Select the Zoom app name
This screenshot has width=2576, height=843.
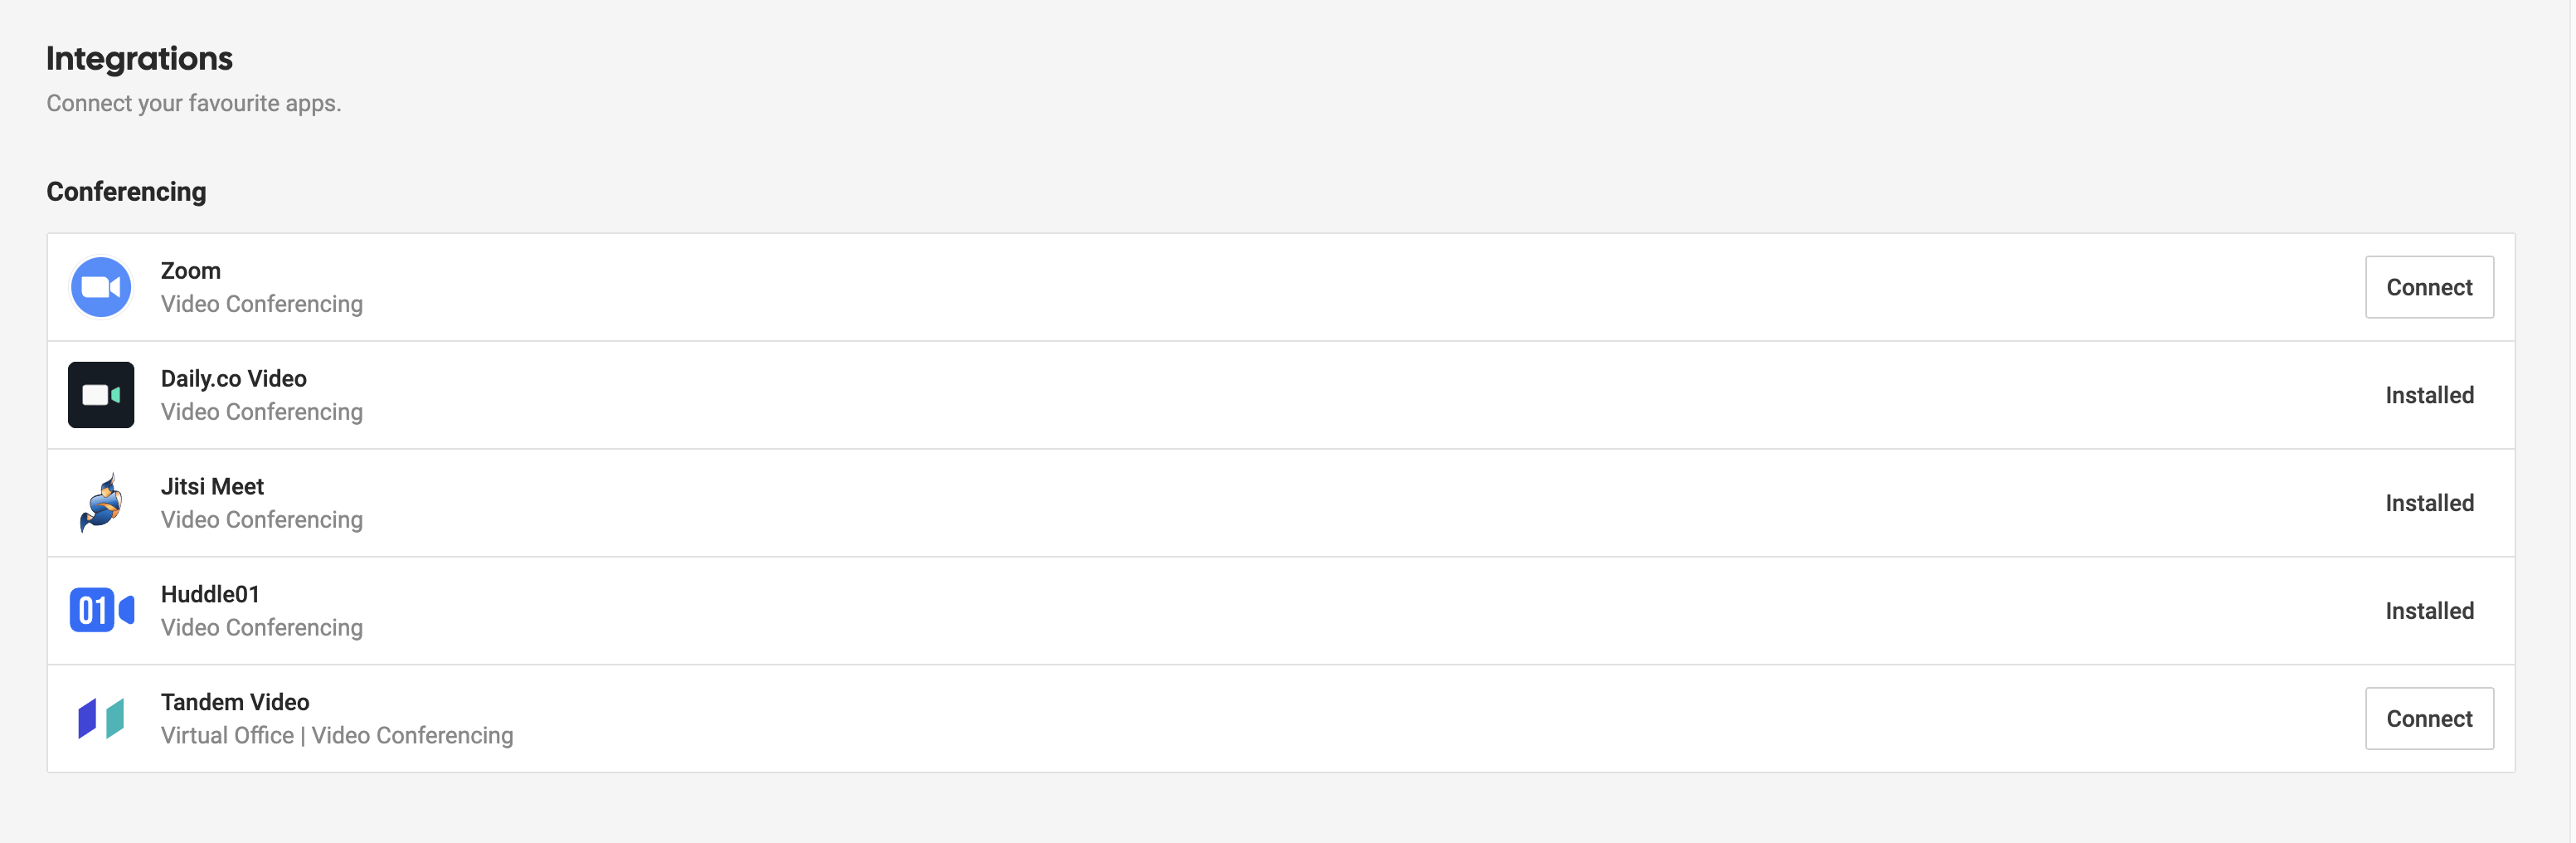(x=190, y=271)
